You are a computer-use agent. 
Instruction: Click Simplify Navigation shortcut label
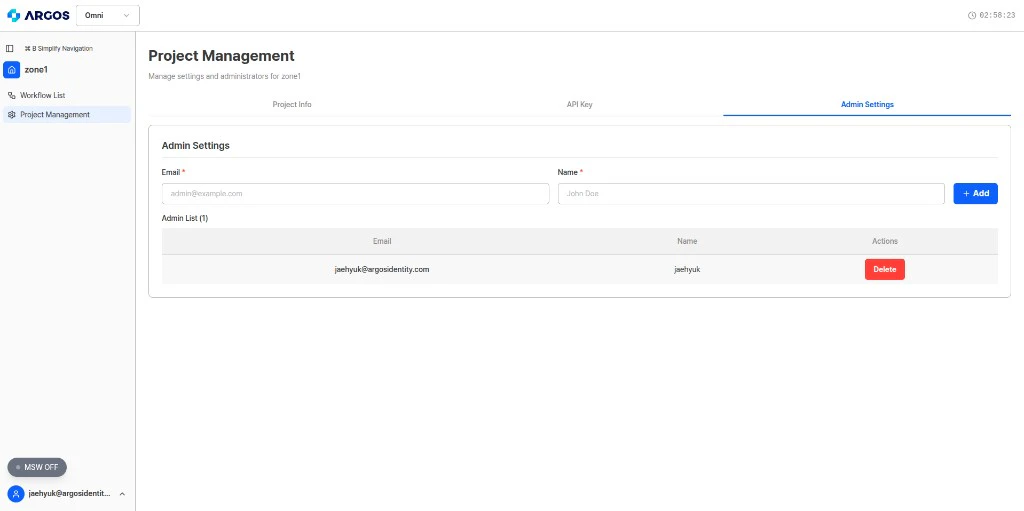coord(59,48)
